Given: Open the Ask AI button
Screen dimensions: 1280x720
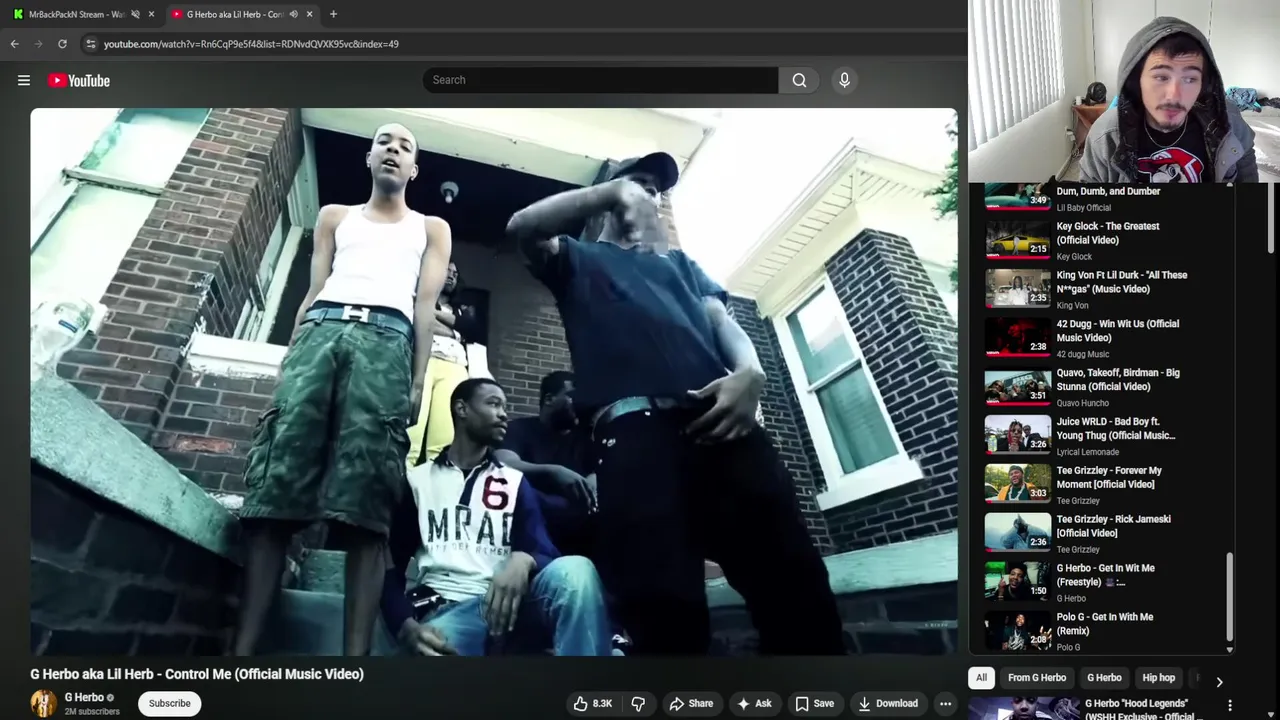Looking at the screenshot, I should pos(754,703).
